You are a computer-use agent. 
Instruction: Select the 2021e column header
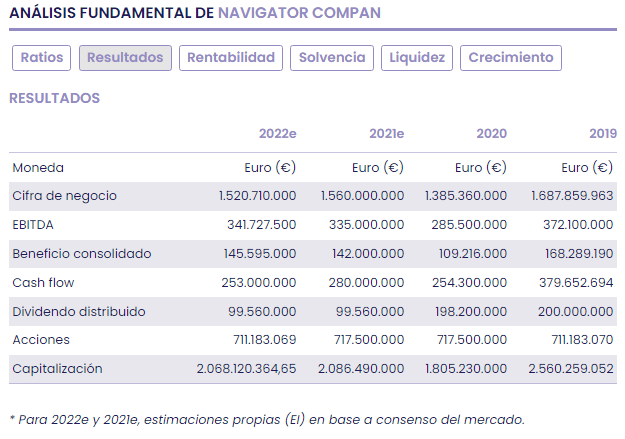[386, 133]
